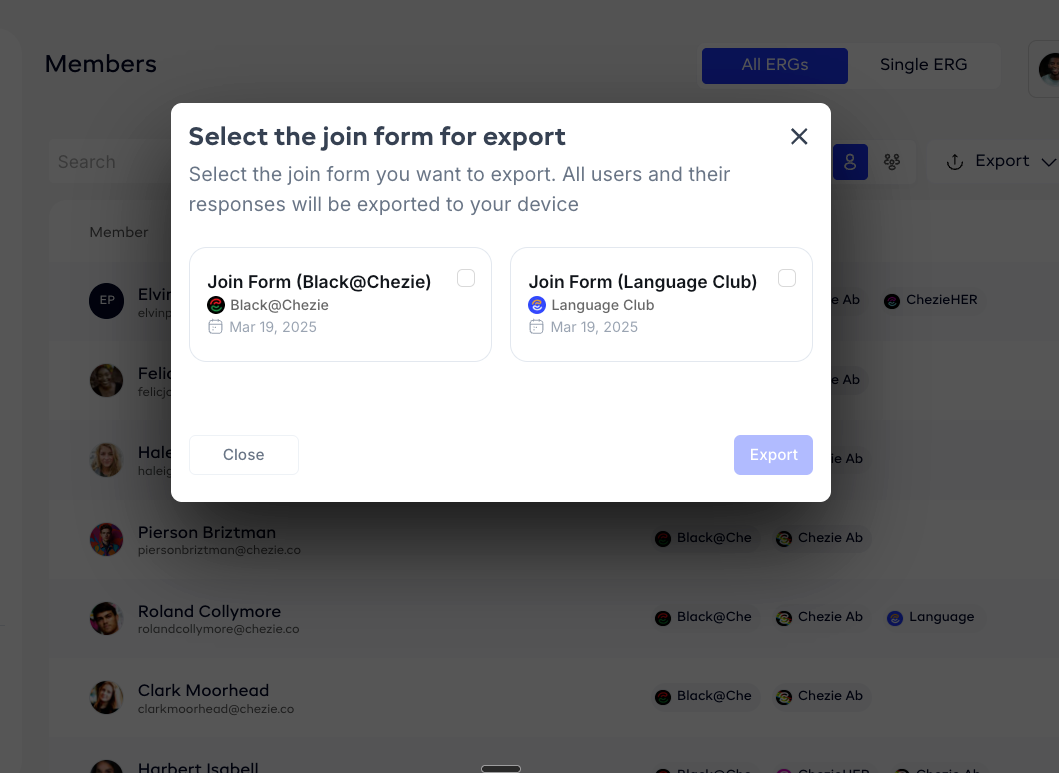Viewport: 1059px width, 773px height.
Task: Tick the Join Form (Language Club) checkbox
Action: tap(787, 278)
